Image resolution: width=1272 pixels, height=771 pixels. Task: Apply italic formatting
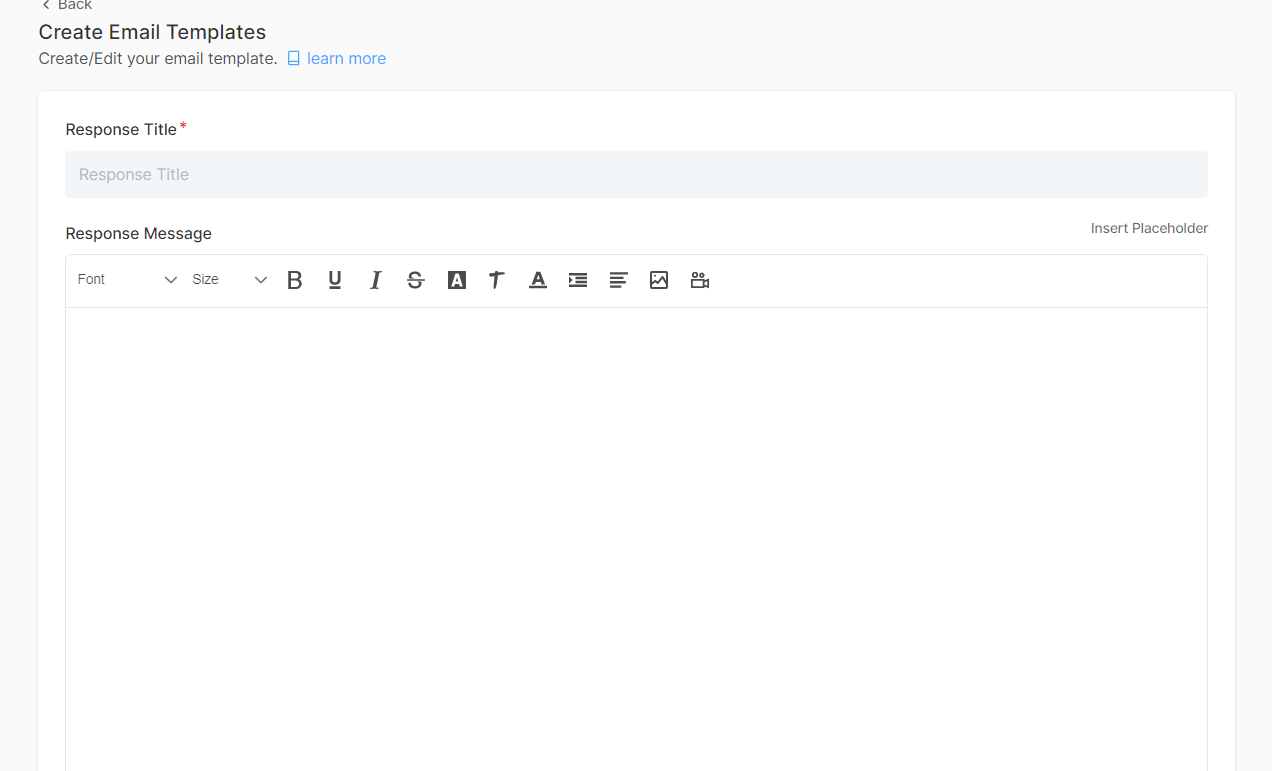point(375,280)
